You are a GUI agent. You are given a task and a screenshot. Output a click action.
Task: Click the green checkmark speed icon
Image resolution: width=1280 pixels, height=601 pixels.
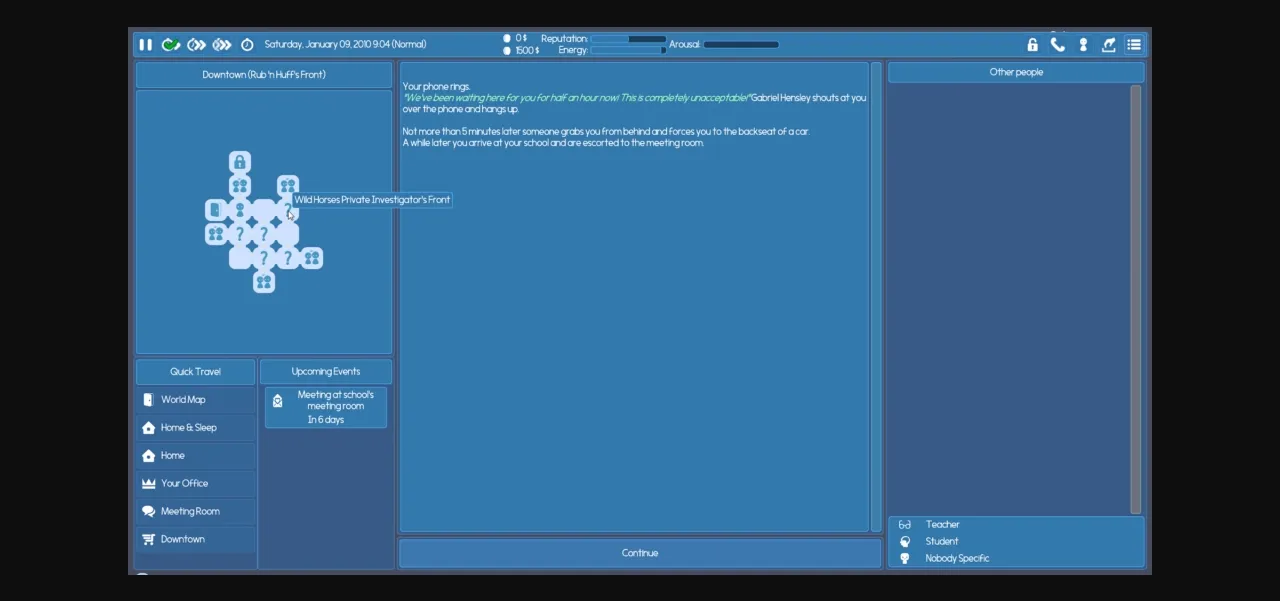point(171,45)
